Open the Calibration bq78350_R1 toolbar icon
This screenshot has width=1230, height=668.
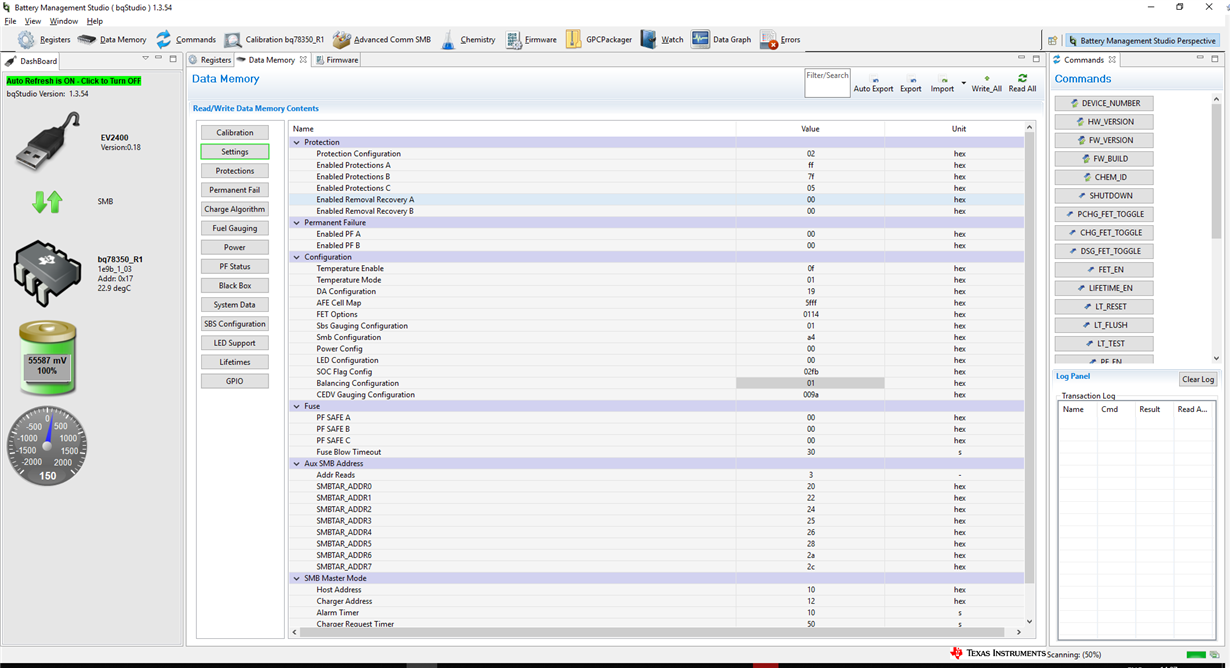point(232,40)
